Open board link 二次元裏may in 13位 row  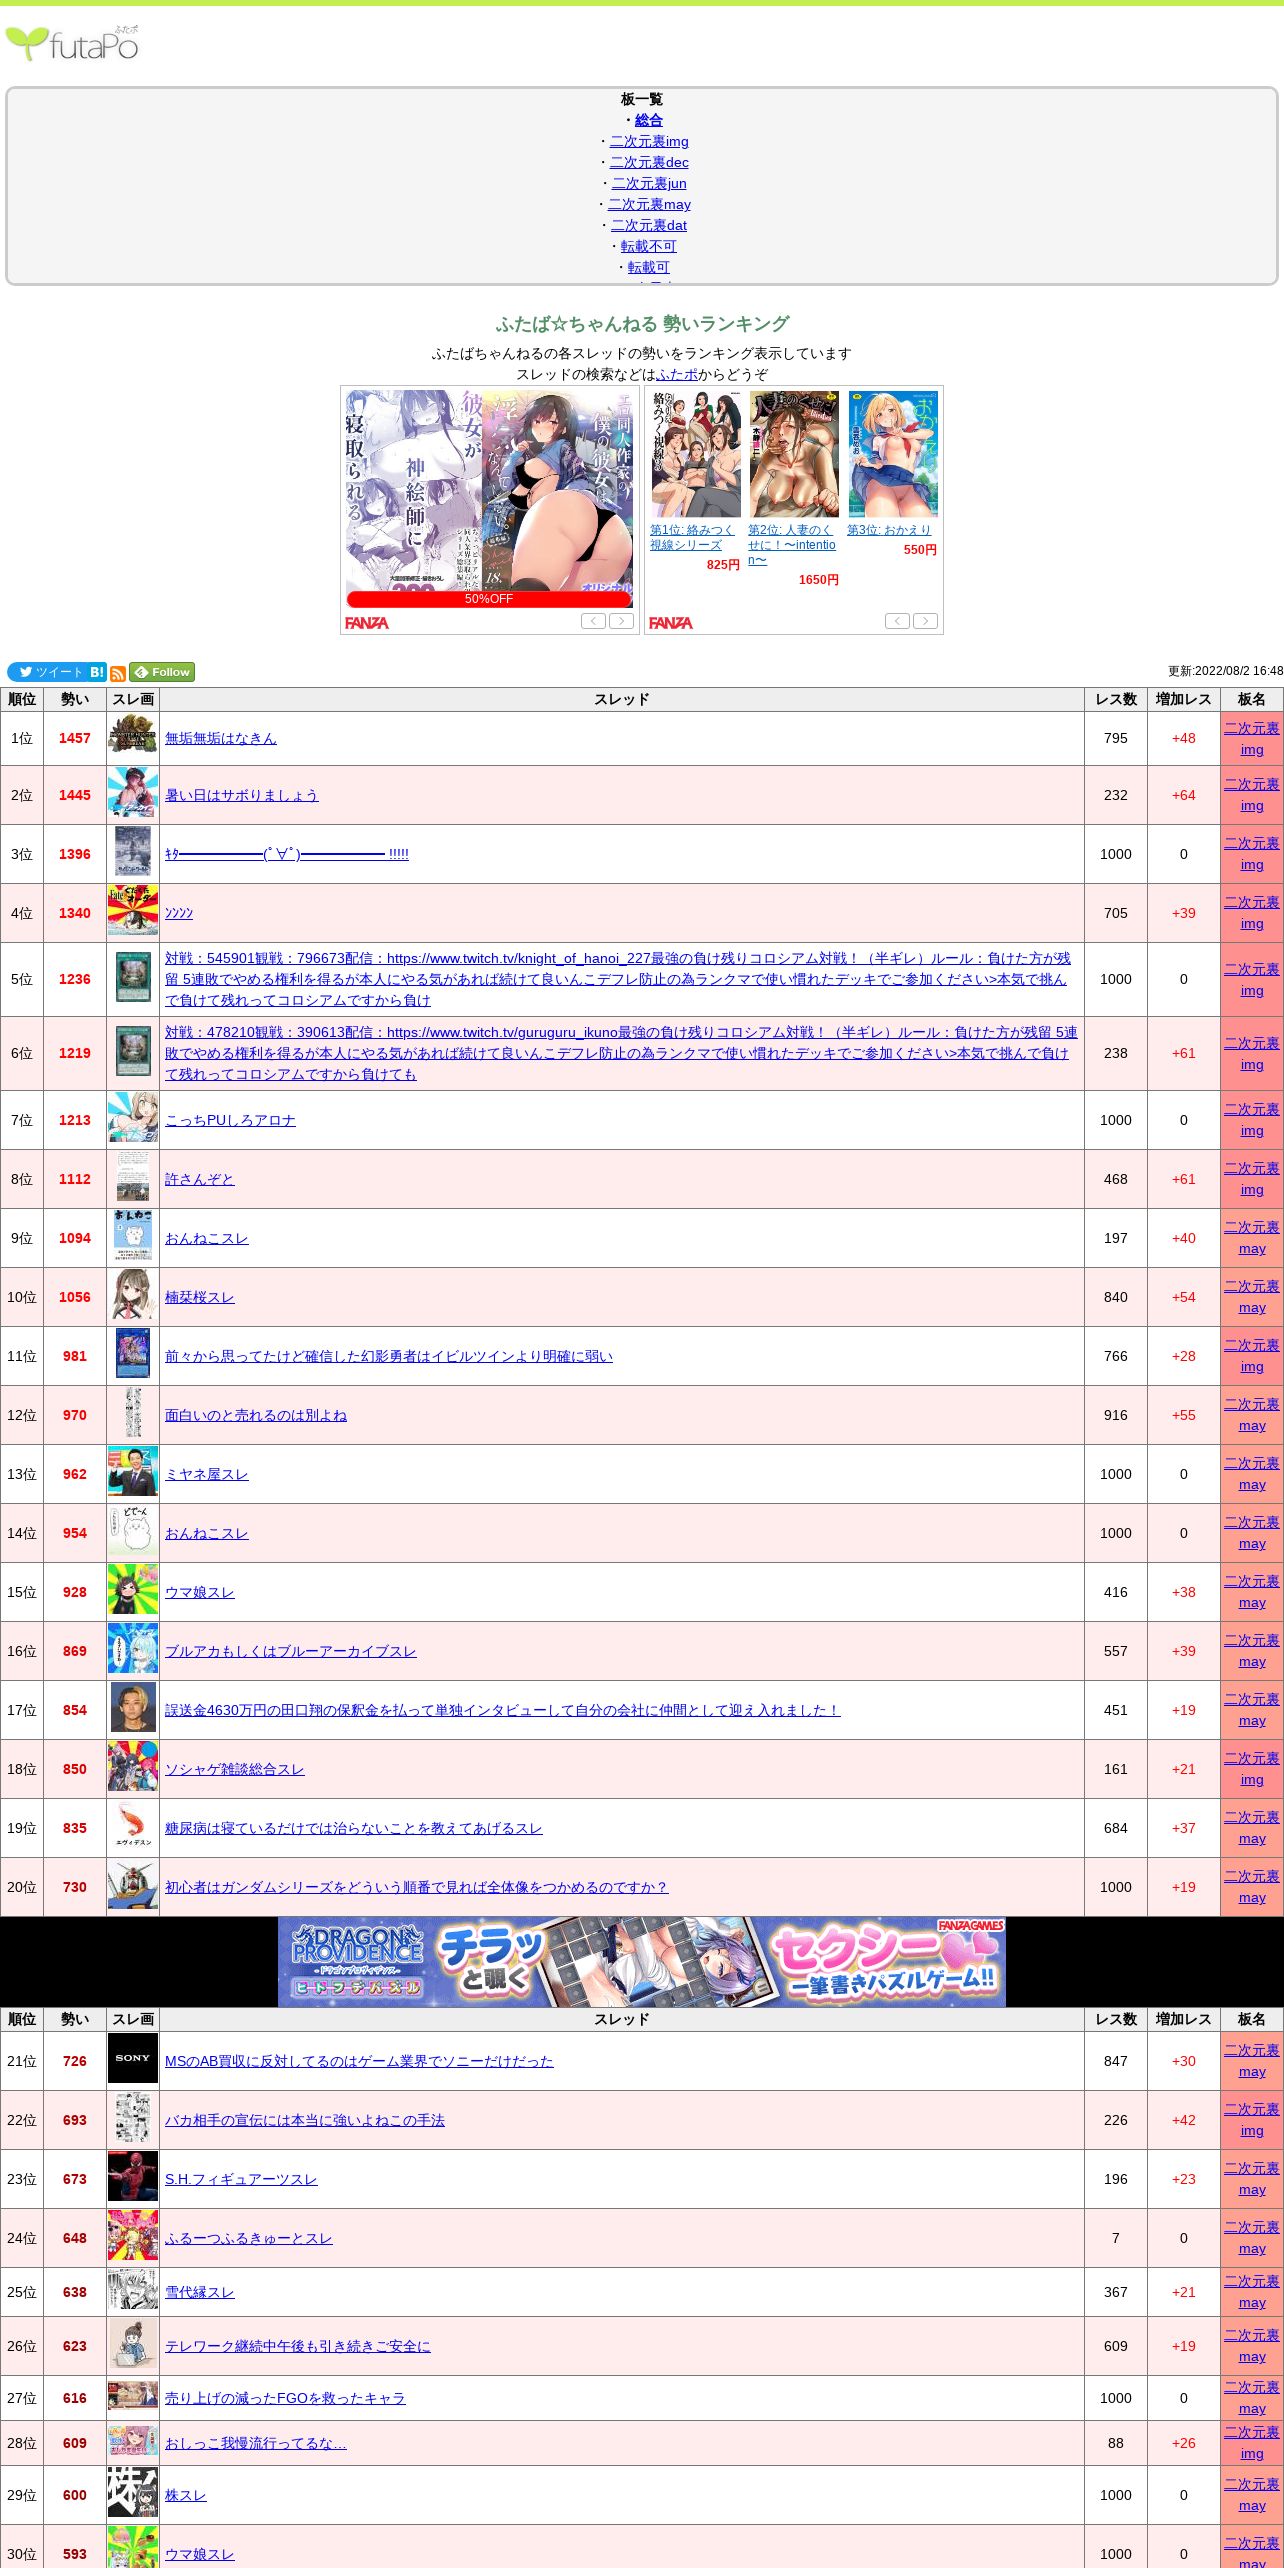(x=1252, y=1474)
